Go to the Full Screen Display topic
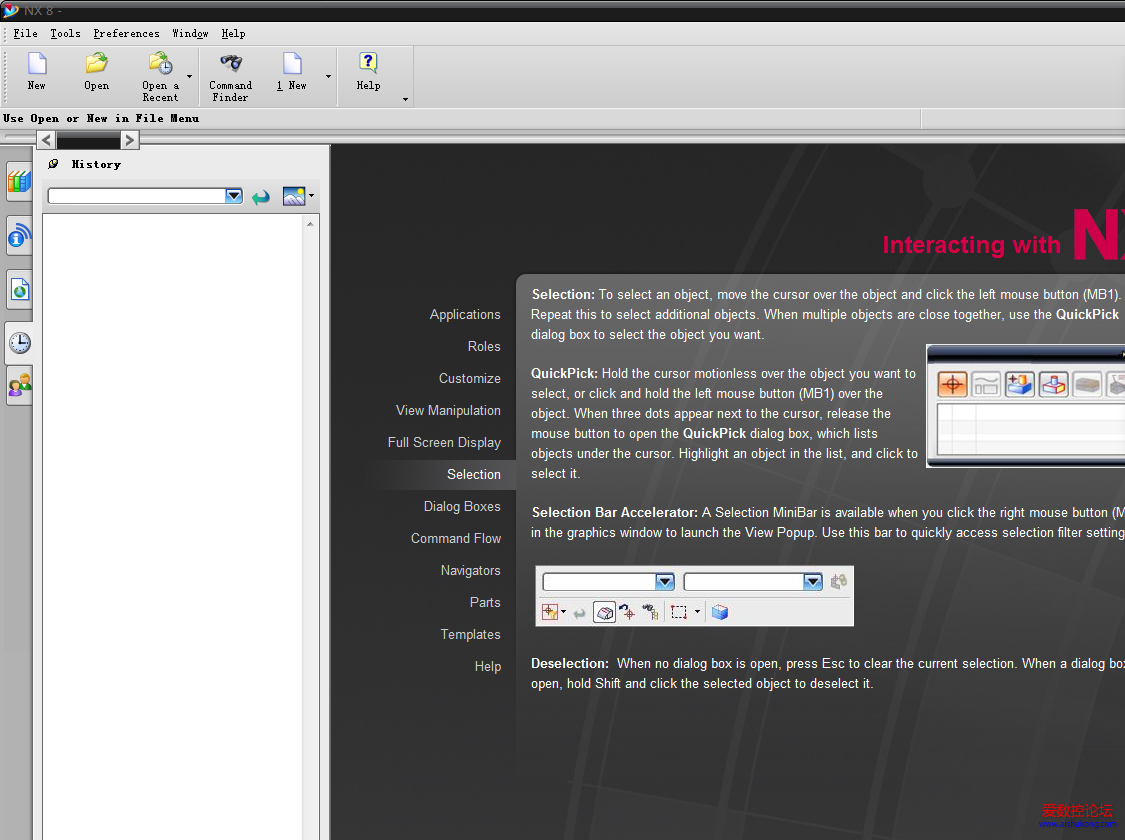This screenshot has height=840, width=1125. tap(444, 443)
